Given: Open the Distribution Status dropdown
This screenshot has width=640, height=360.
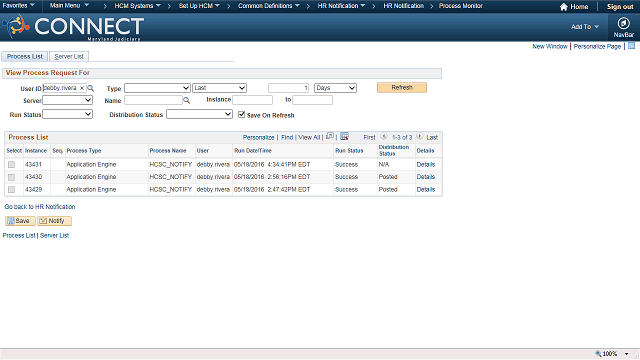Looking at the screenshot, I should (200, 114).
